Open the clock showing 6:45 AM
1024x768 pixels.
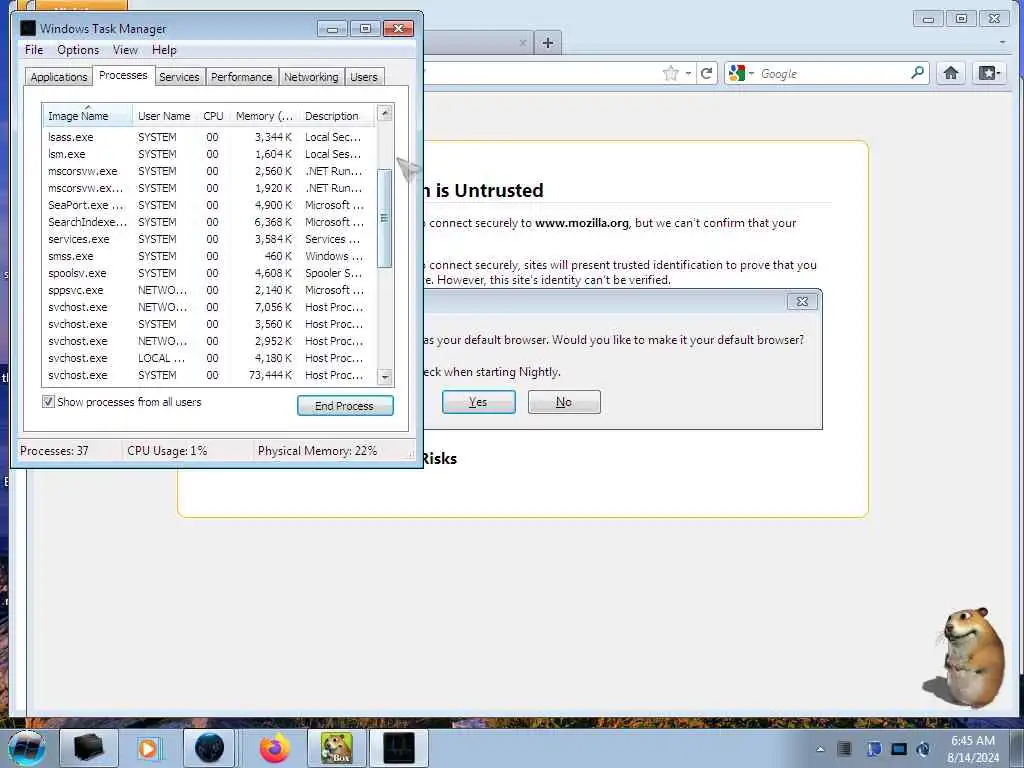point(973,749)
